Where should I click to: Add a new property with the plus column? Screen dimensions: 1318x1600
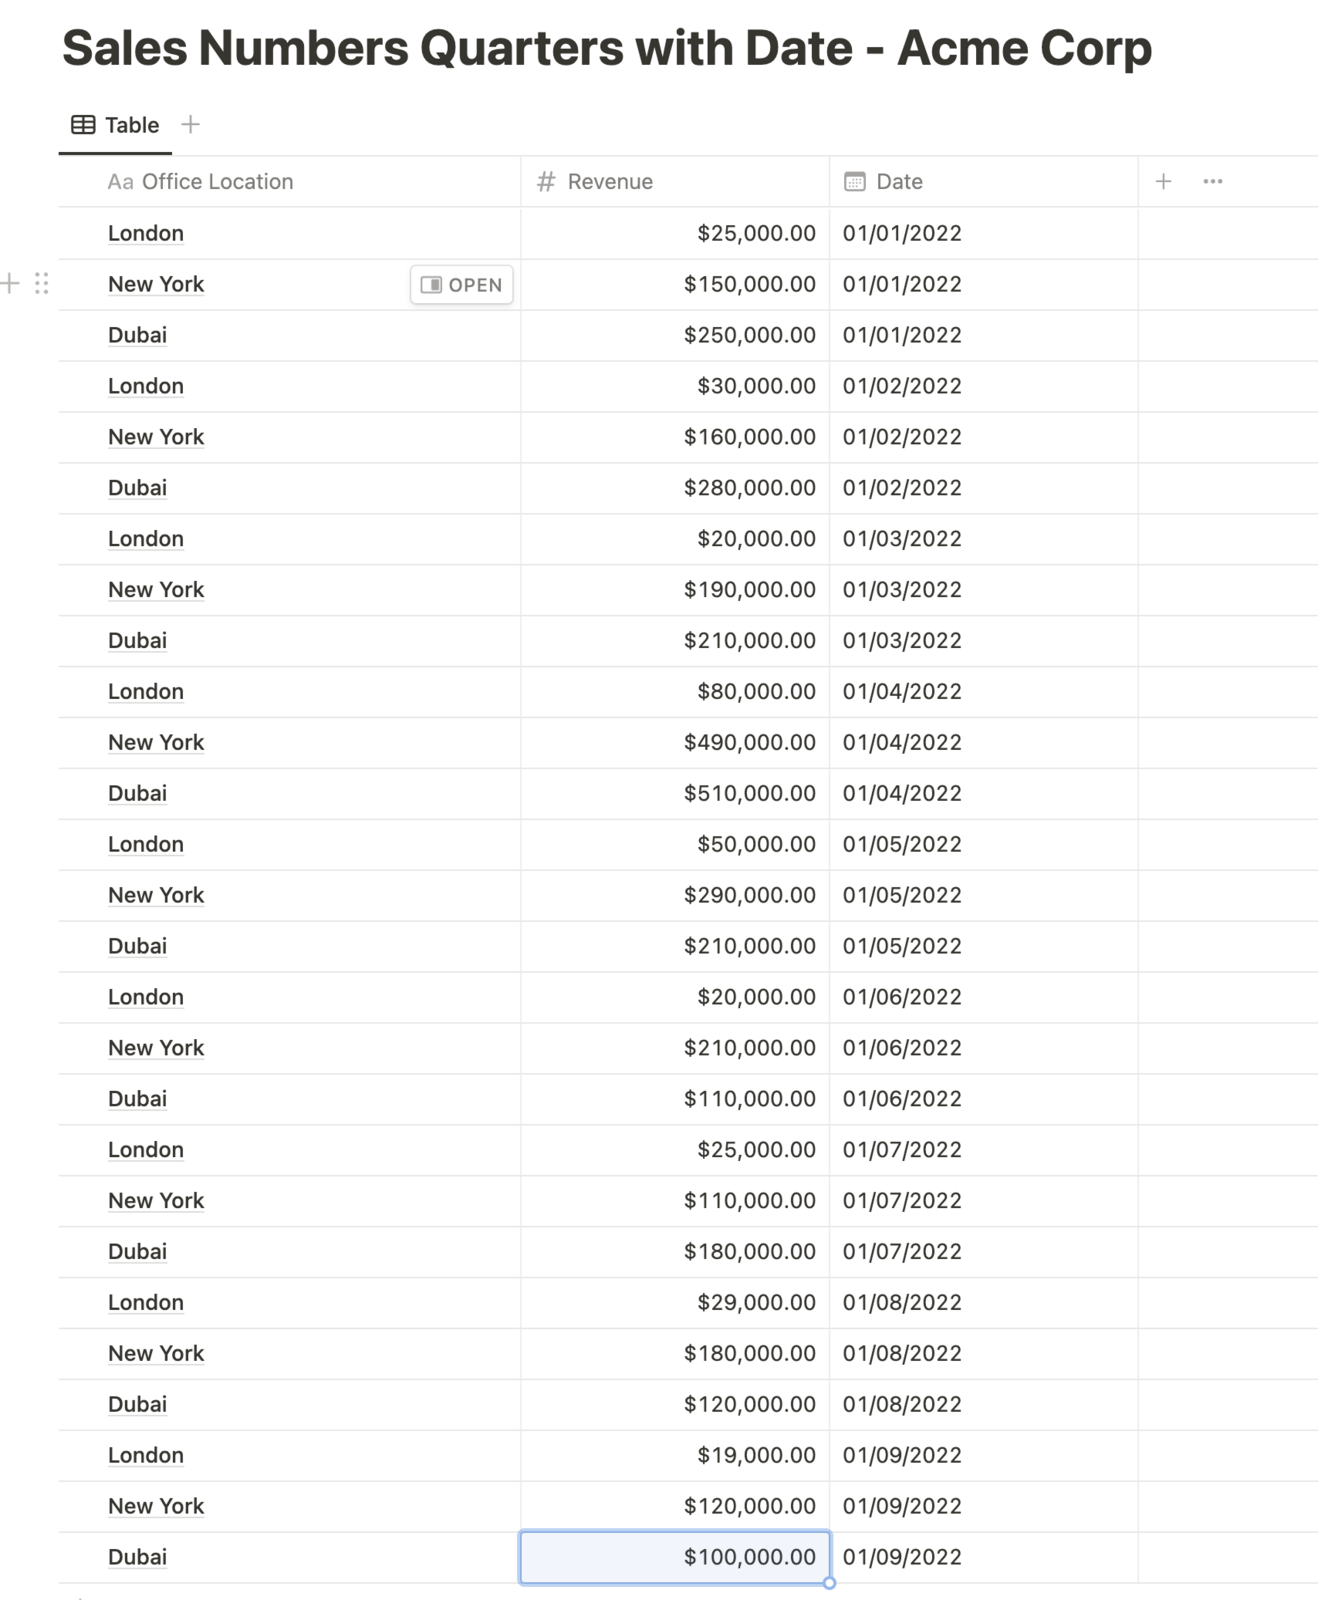(x=1163, y=181)
